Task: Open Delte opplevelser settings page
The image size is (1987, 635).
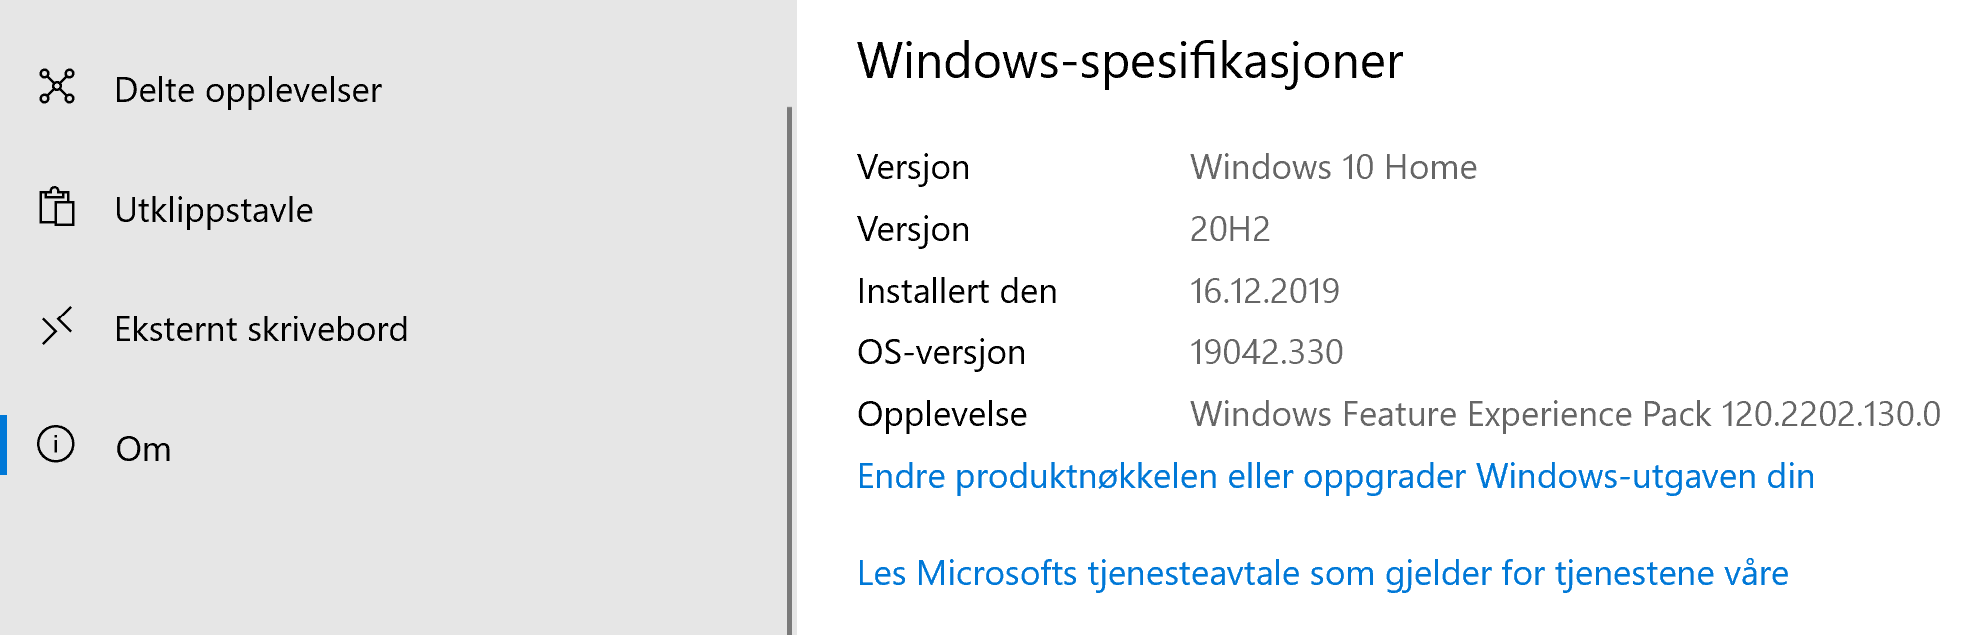Action: pos(248,90)
